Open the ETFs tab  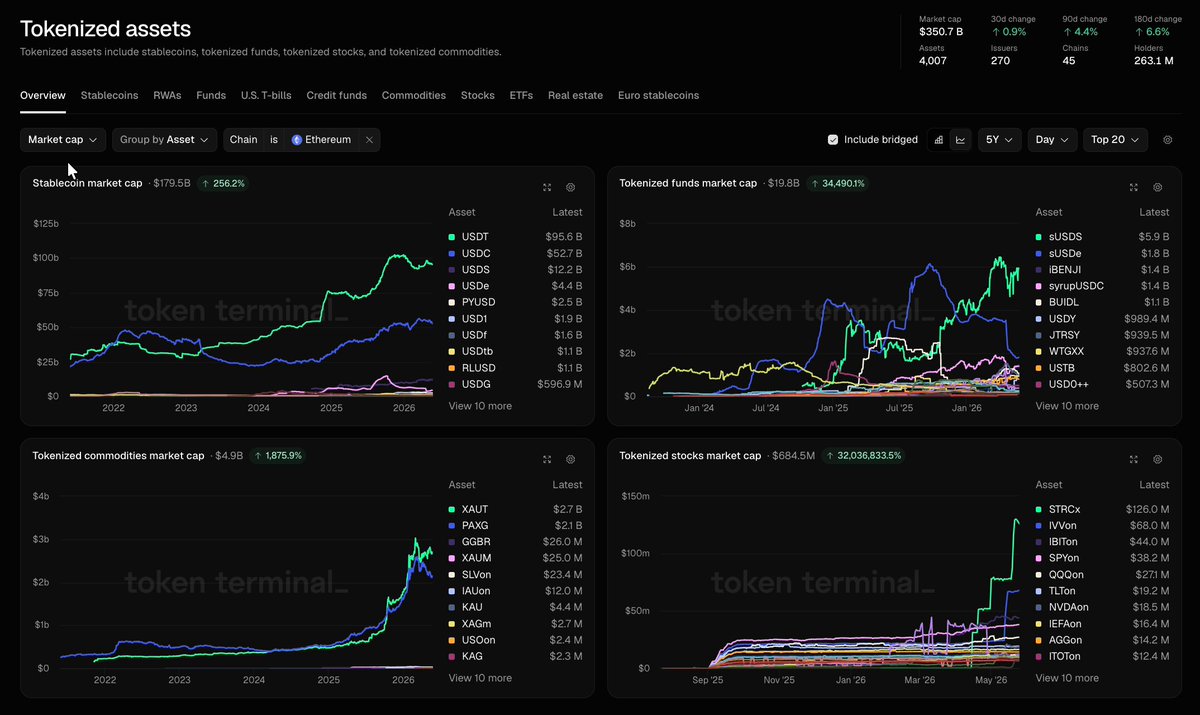click(521, 95)
